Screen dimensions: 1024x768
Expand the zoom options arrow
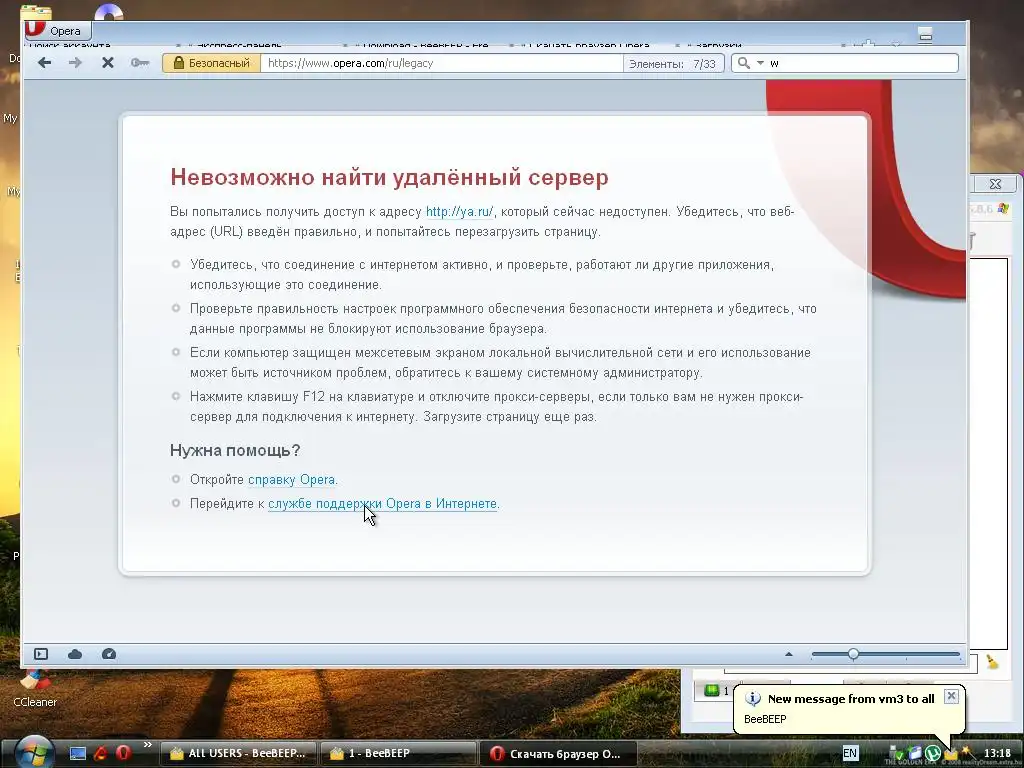click(789, 654)
